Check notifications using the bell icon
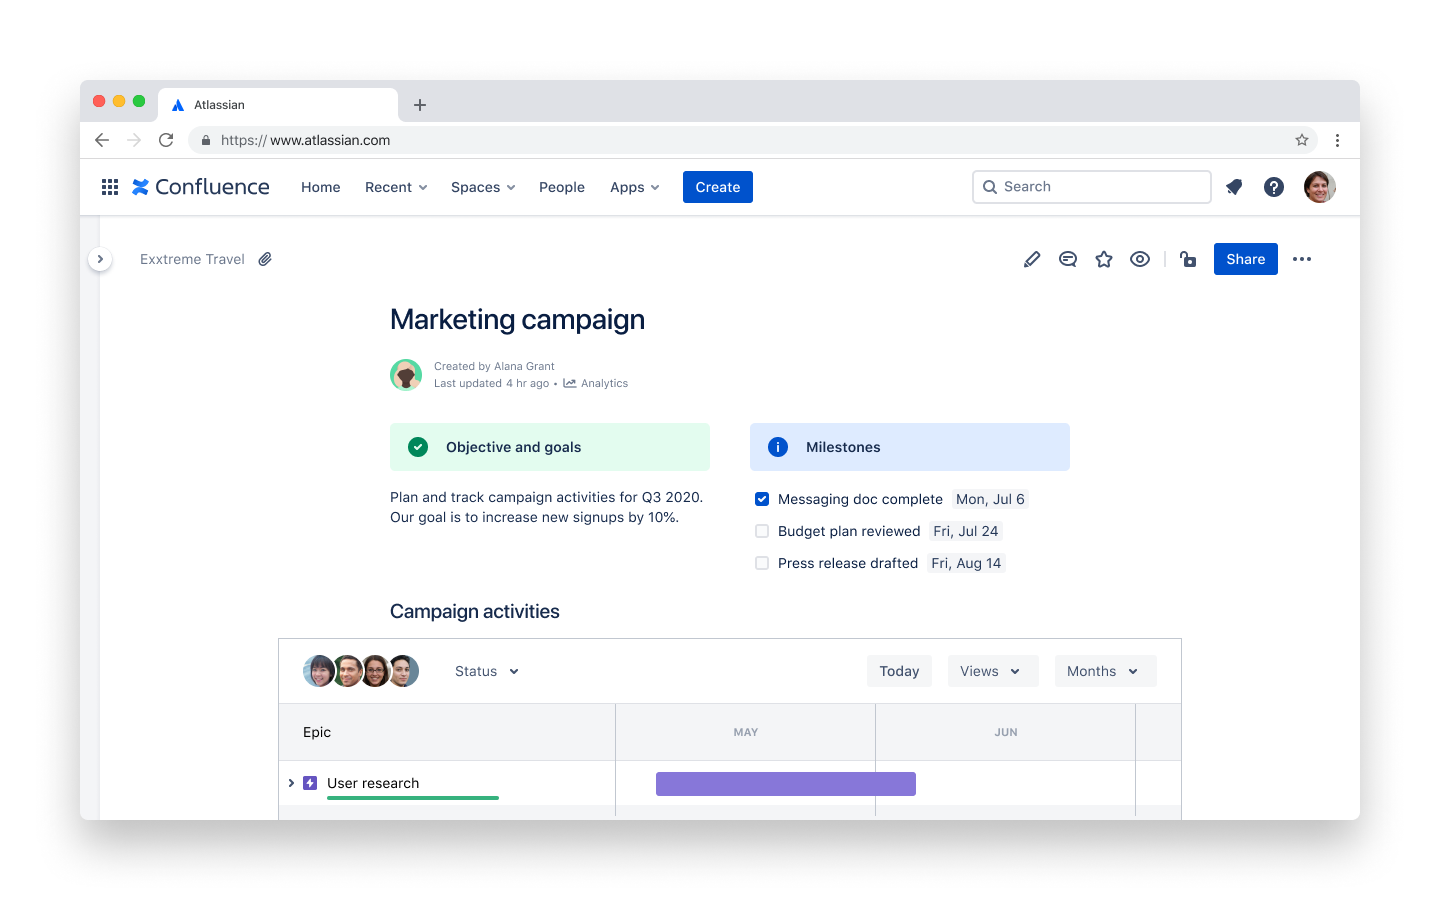Screen dimensions: 1440x900 [1233, 186]
